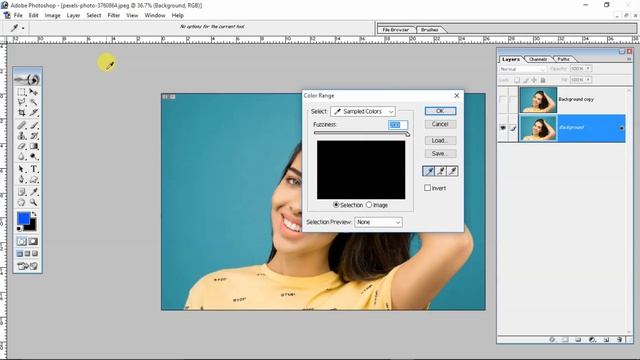Choose the Image radio button
640x360 pixels.
click(369, 205)
